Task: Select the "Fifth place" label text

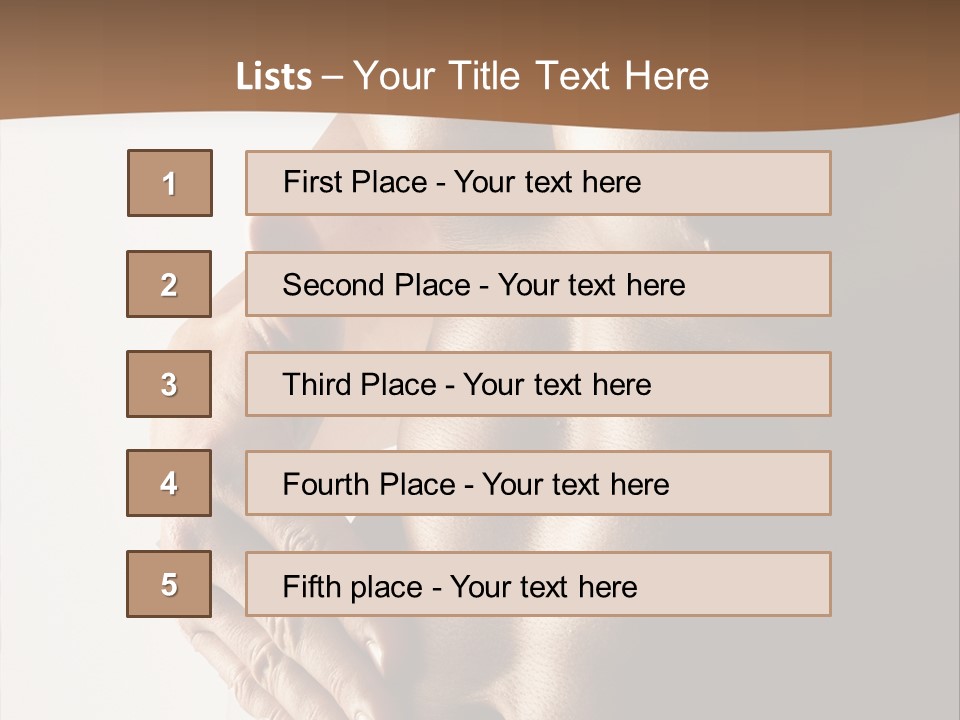Action: click(x=354, y=586)
